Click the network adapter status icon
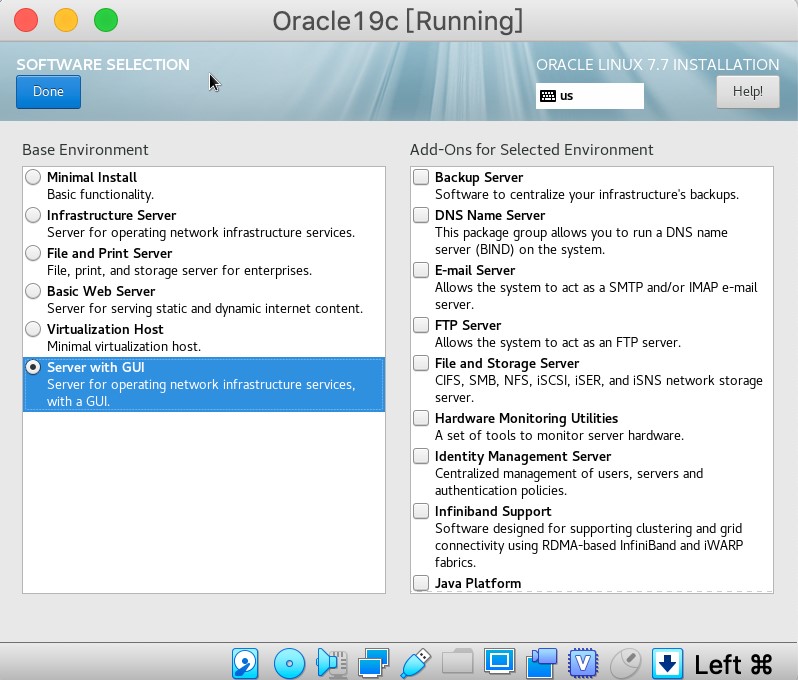This screenshot has width=798, height=680. pos(374,663)
